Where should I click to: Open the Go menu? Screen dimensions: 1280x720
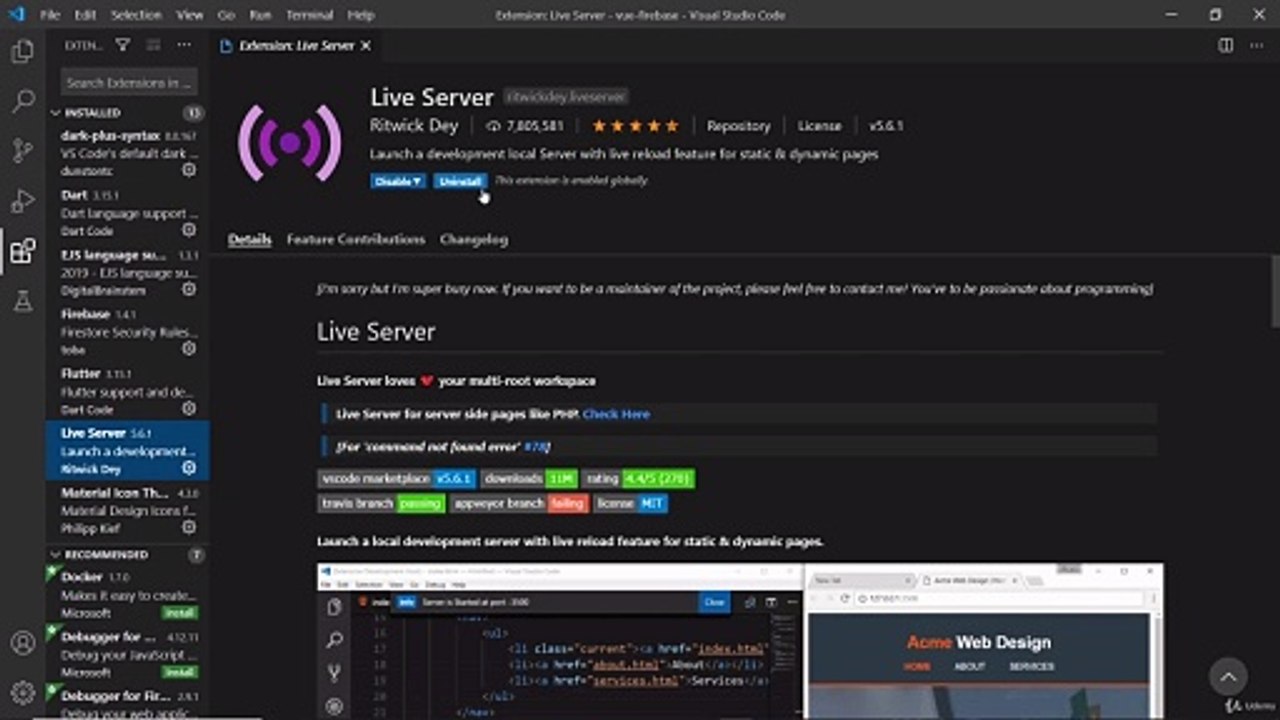click(226, 15)
